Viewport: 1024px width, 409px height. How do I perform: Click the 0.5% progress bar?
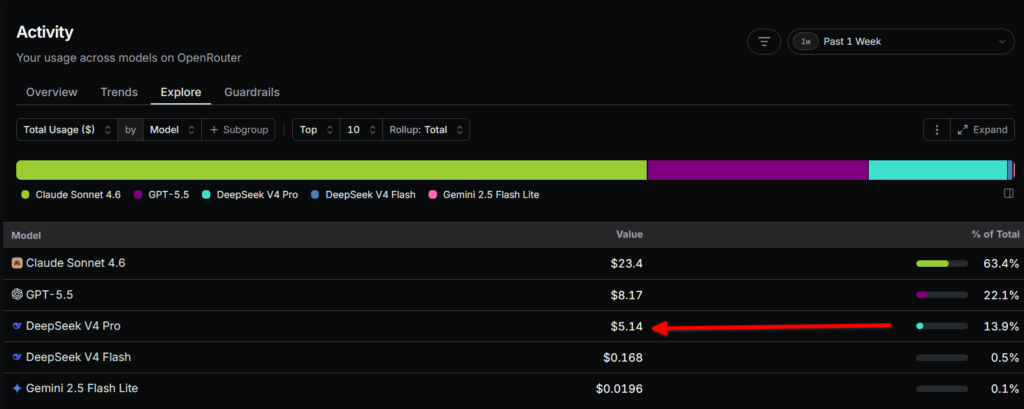coord(942,357)
